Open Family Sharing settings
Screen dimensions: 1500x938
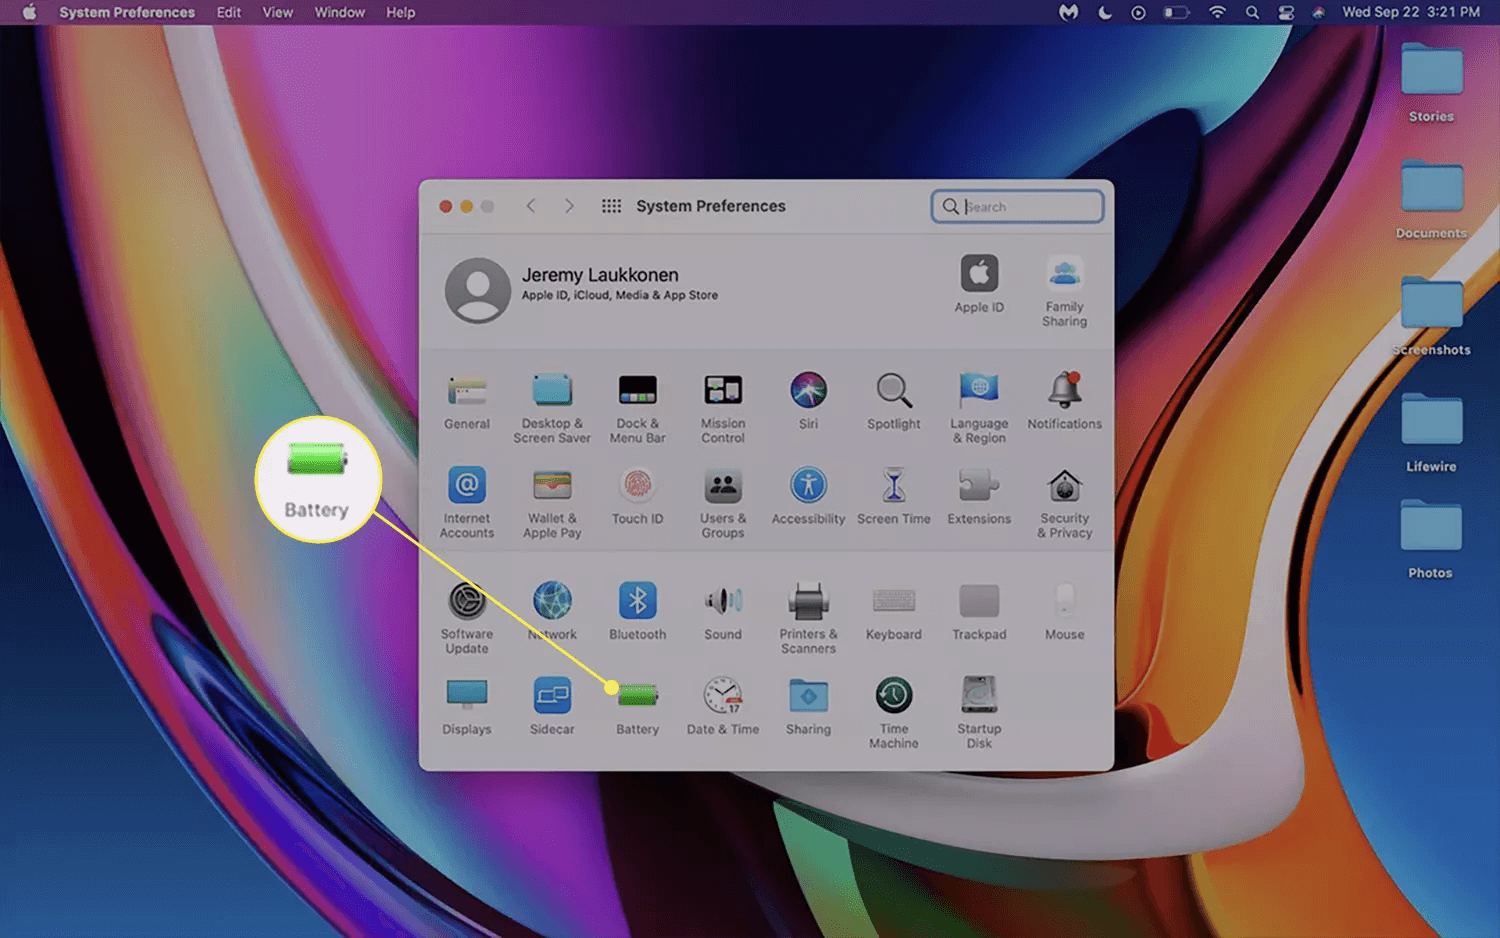tap(1065, 291)
